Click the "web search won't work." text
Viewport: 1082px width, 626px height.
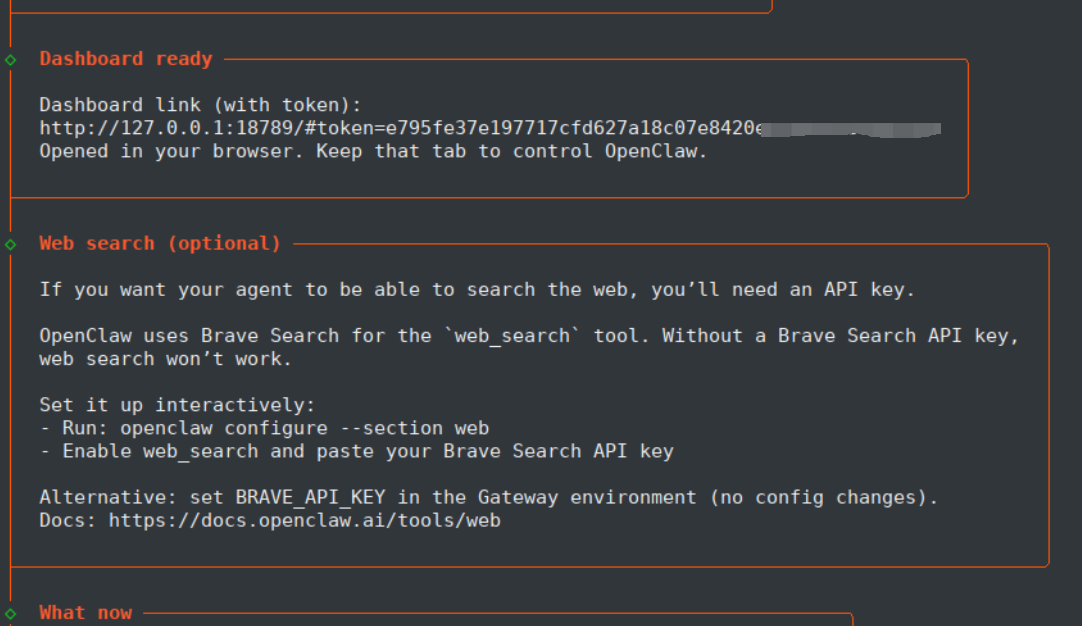coord(165,358)
